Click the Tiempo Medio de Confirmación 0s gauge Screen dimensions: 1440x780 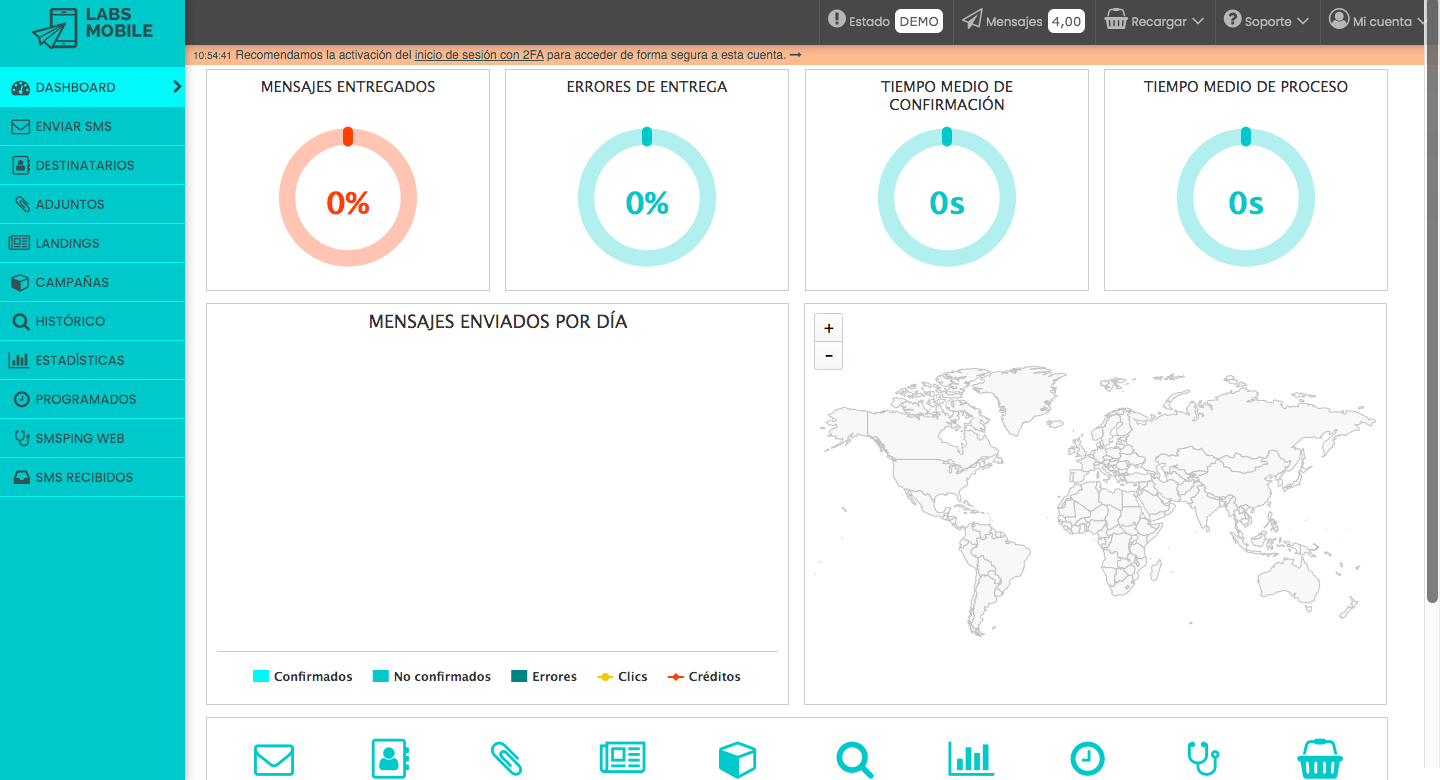click(x=947, y=198)
